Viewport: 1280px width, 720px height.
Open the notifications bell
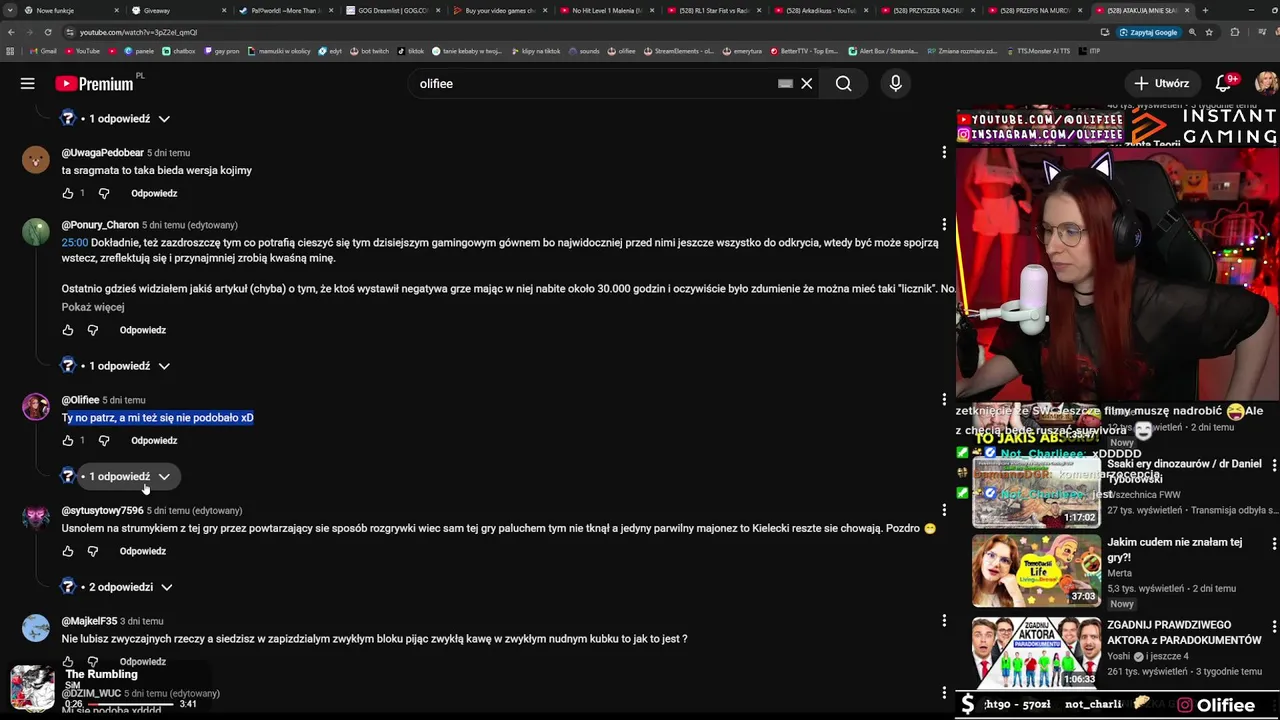(x=1223, y=84)
